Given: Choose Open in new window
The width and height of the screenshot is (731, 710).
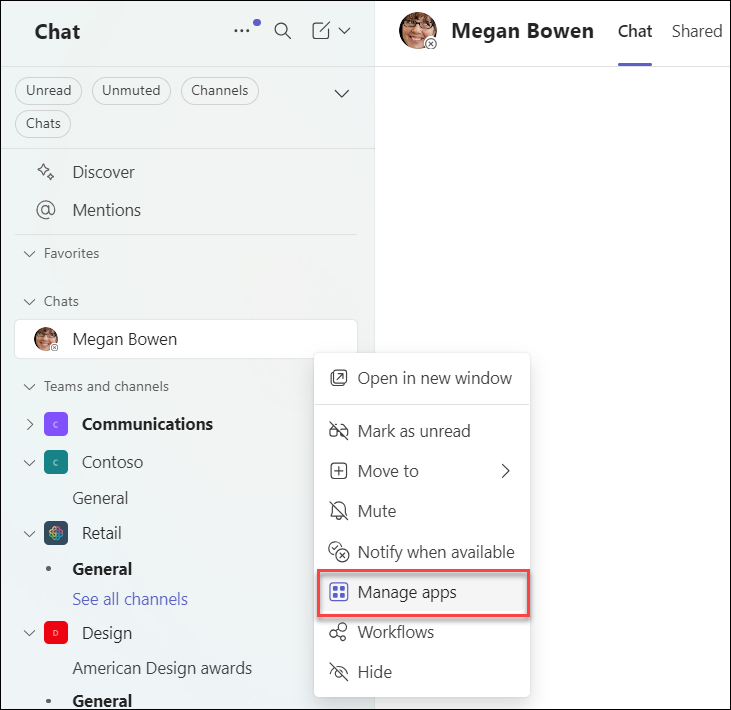Looking at the screenshot, I should click(x=422, y=378).
